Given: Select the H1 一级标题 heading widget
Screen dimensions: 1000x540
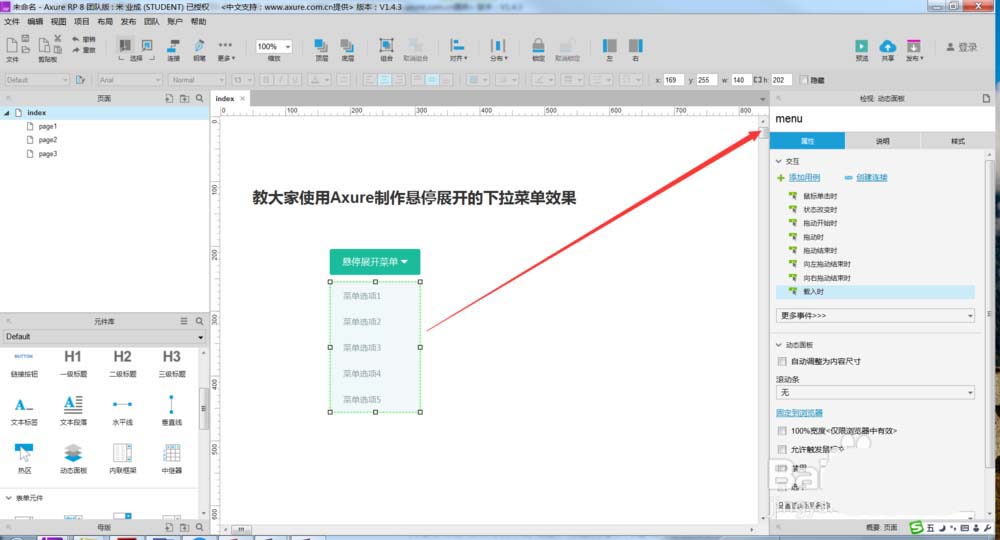Looking at the screenshot, I should 73,363.
